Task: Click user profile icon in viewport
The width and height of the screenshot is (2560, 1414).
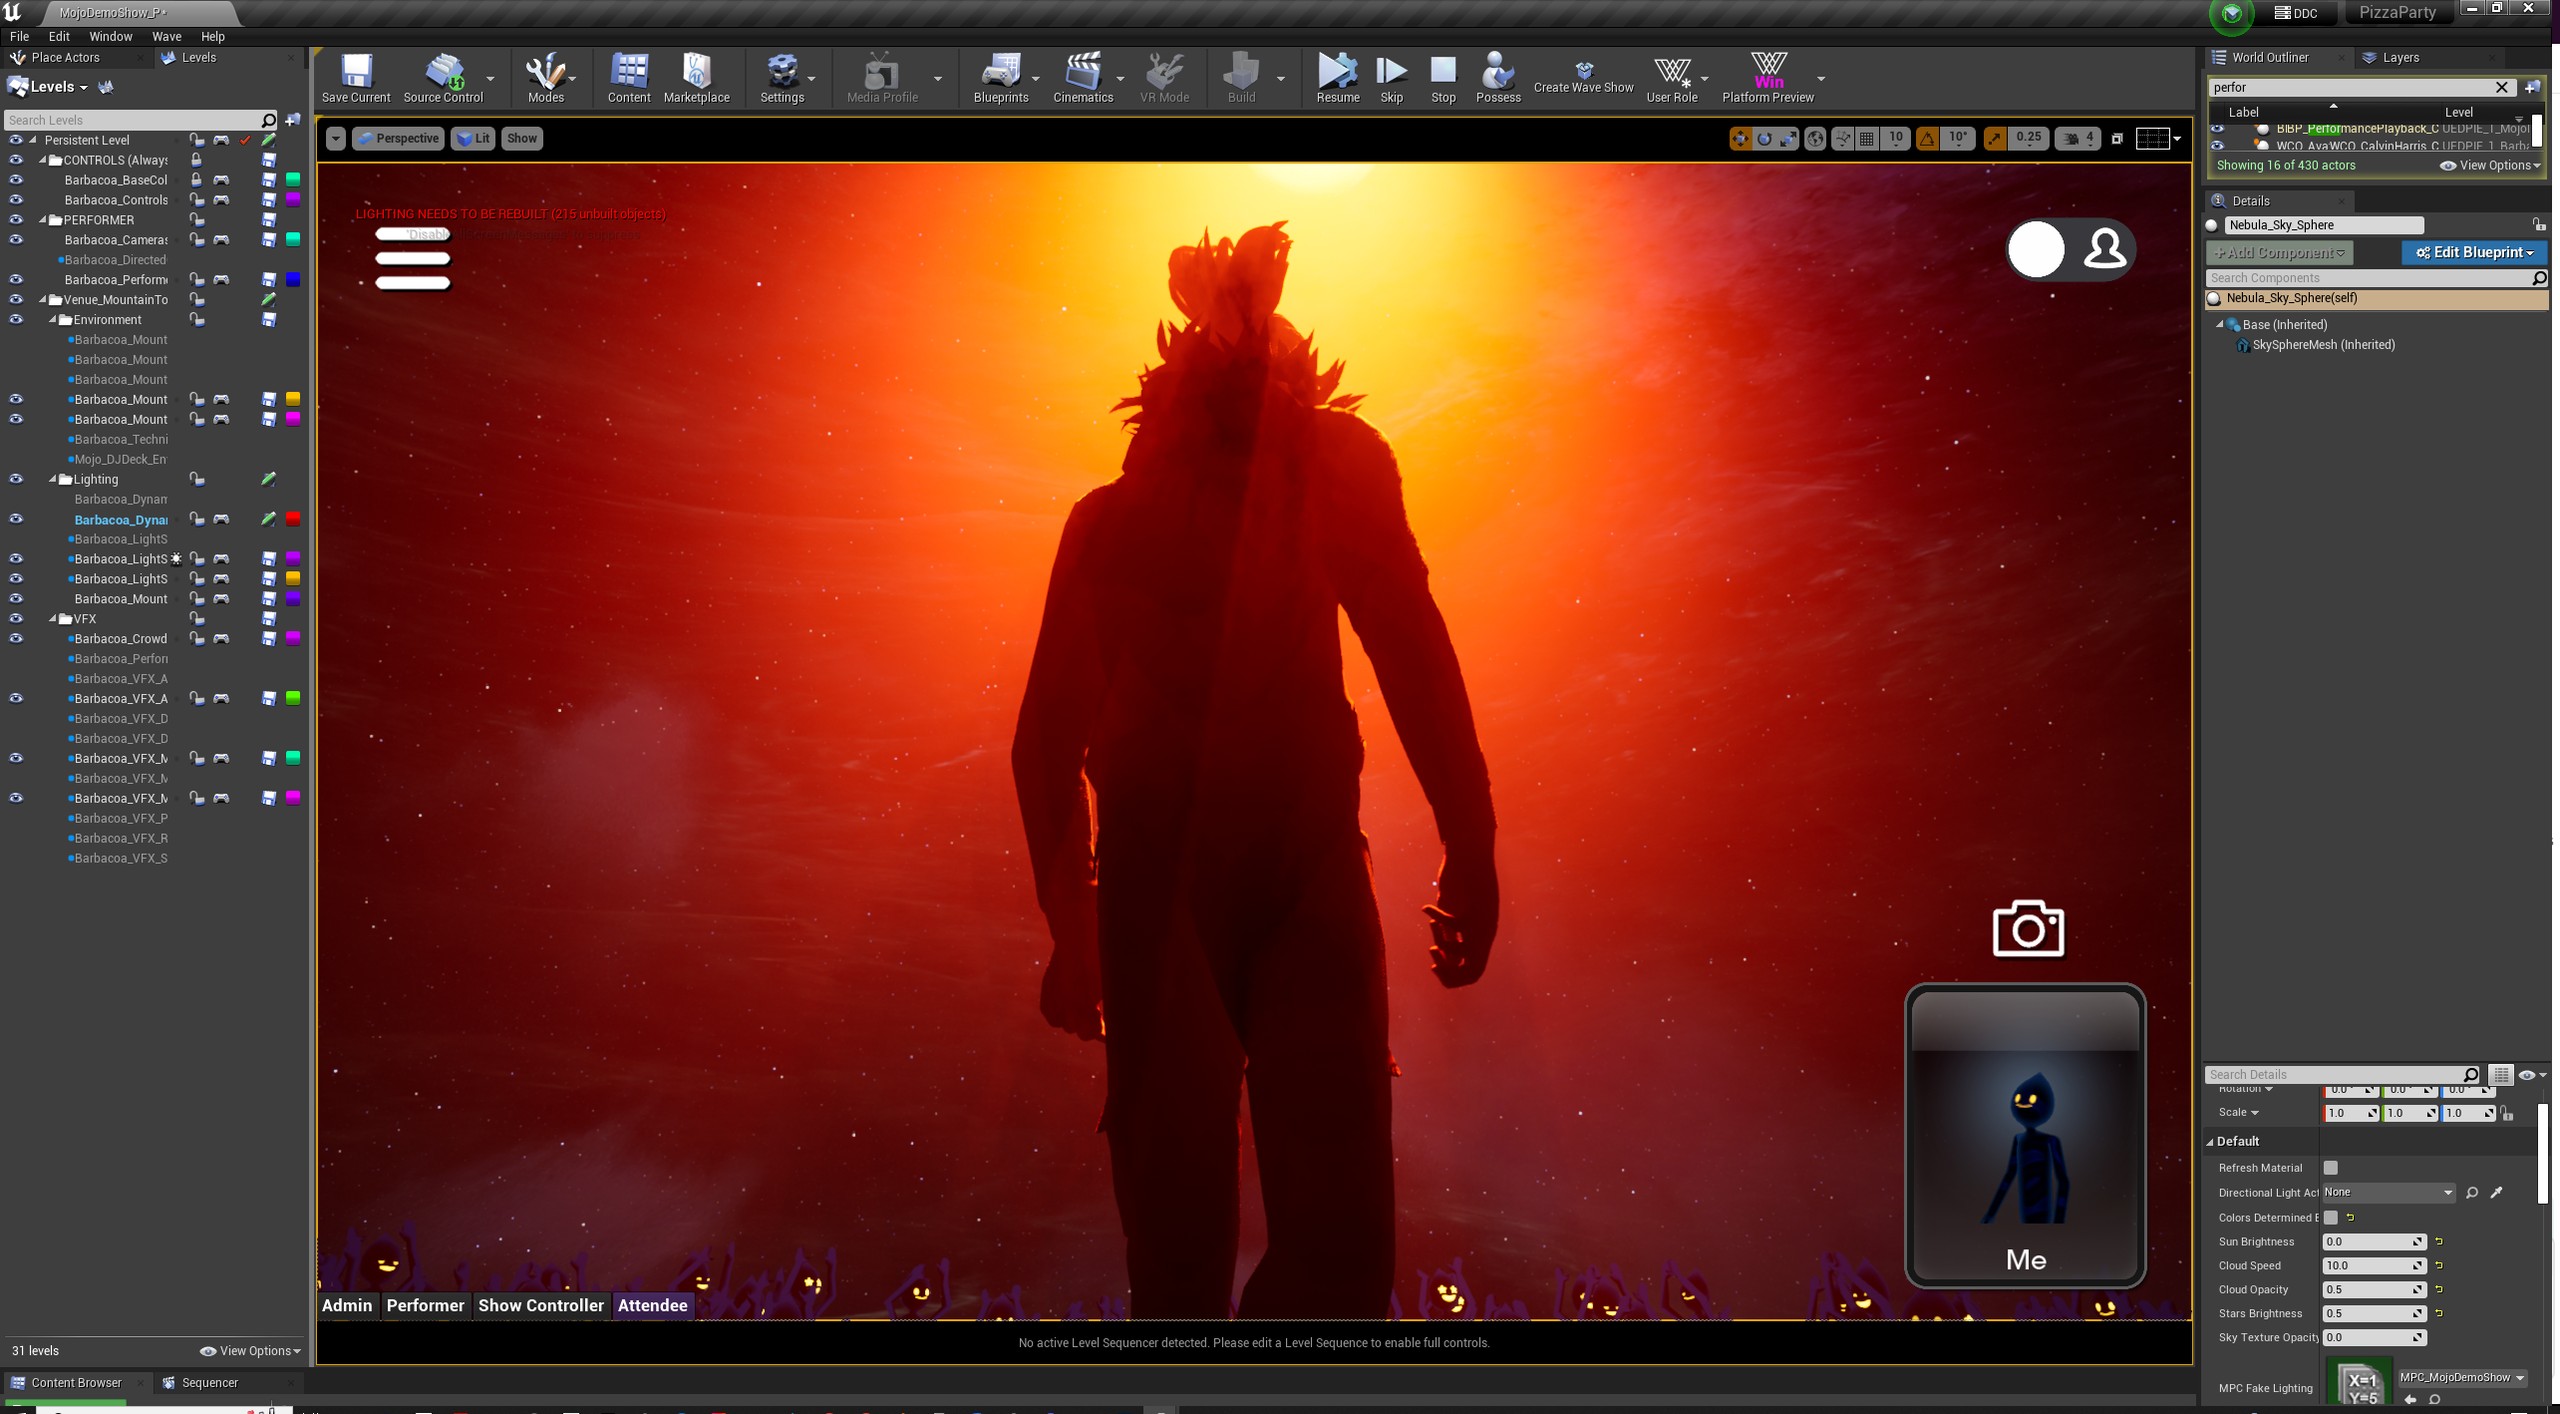Action: [2104, 249]
